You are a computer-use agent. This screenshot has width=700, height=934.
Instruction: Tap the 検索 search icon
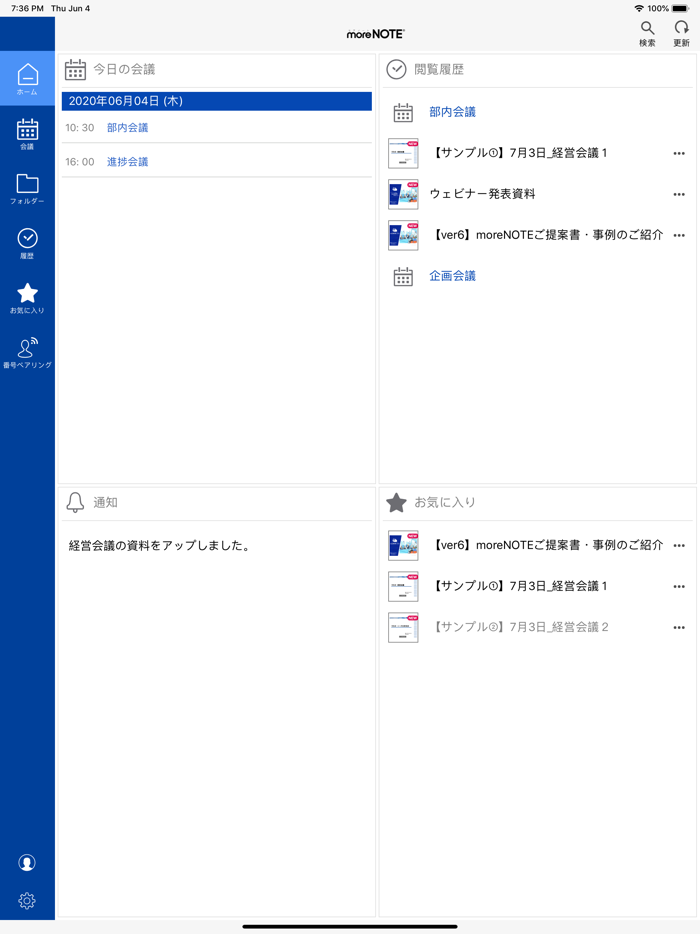click(648, 34)
